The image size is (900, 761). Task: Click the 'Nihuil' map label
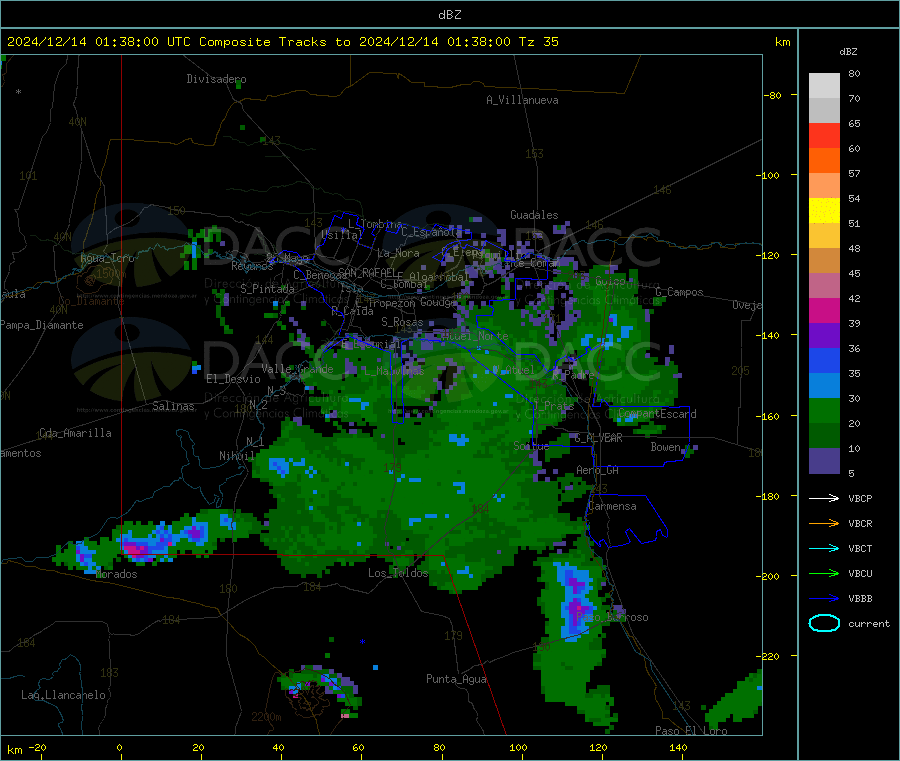click(x=237, y=456)
